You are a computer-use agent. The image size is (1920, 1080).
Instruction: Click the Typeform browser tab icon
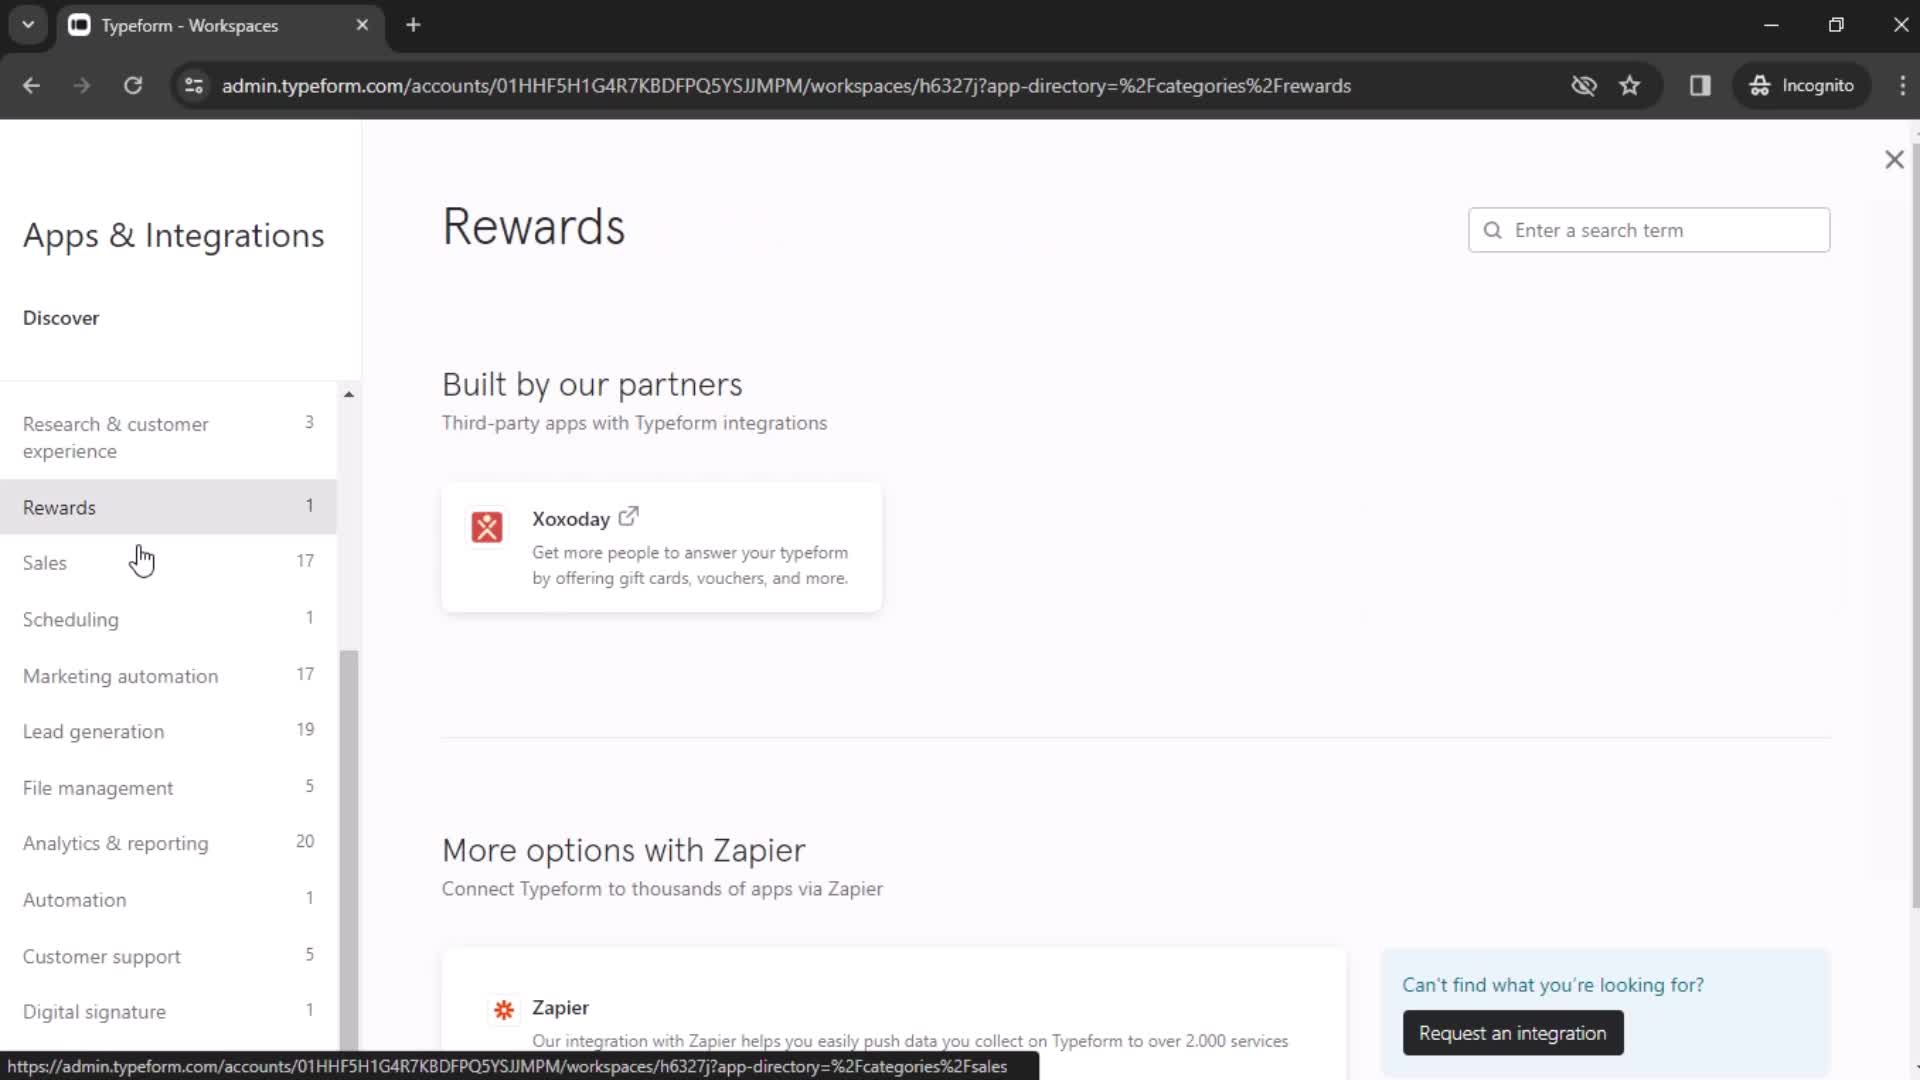click(80, 24)
